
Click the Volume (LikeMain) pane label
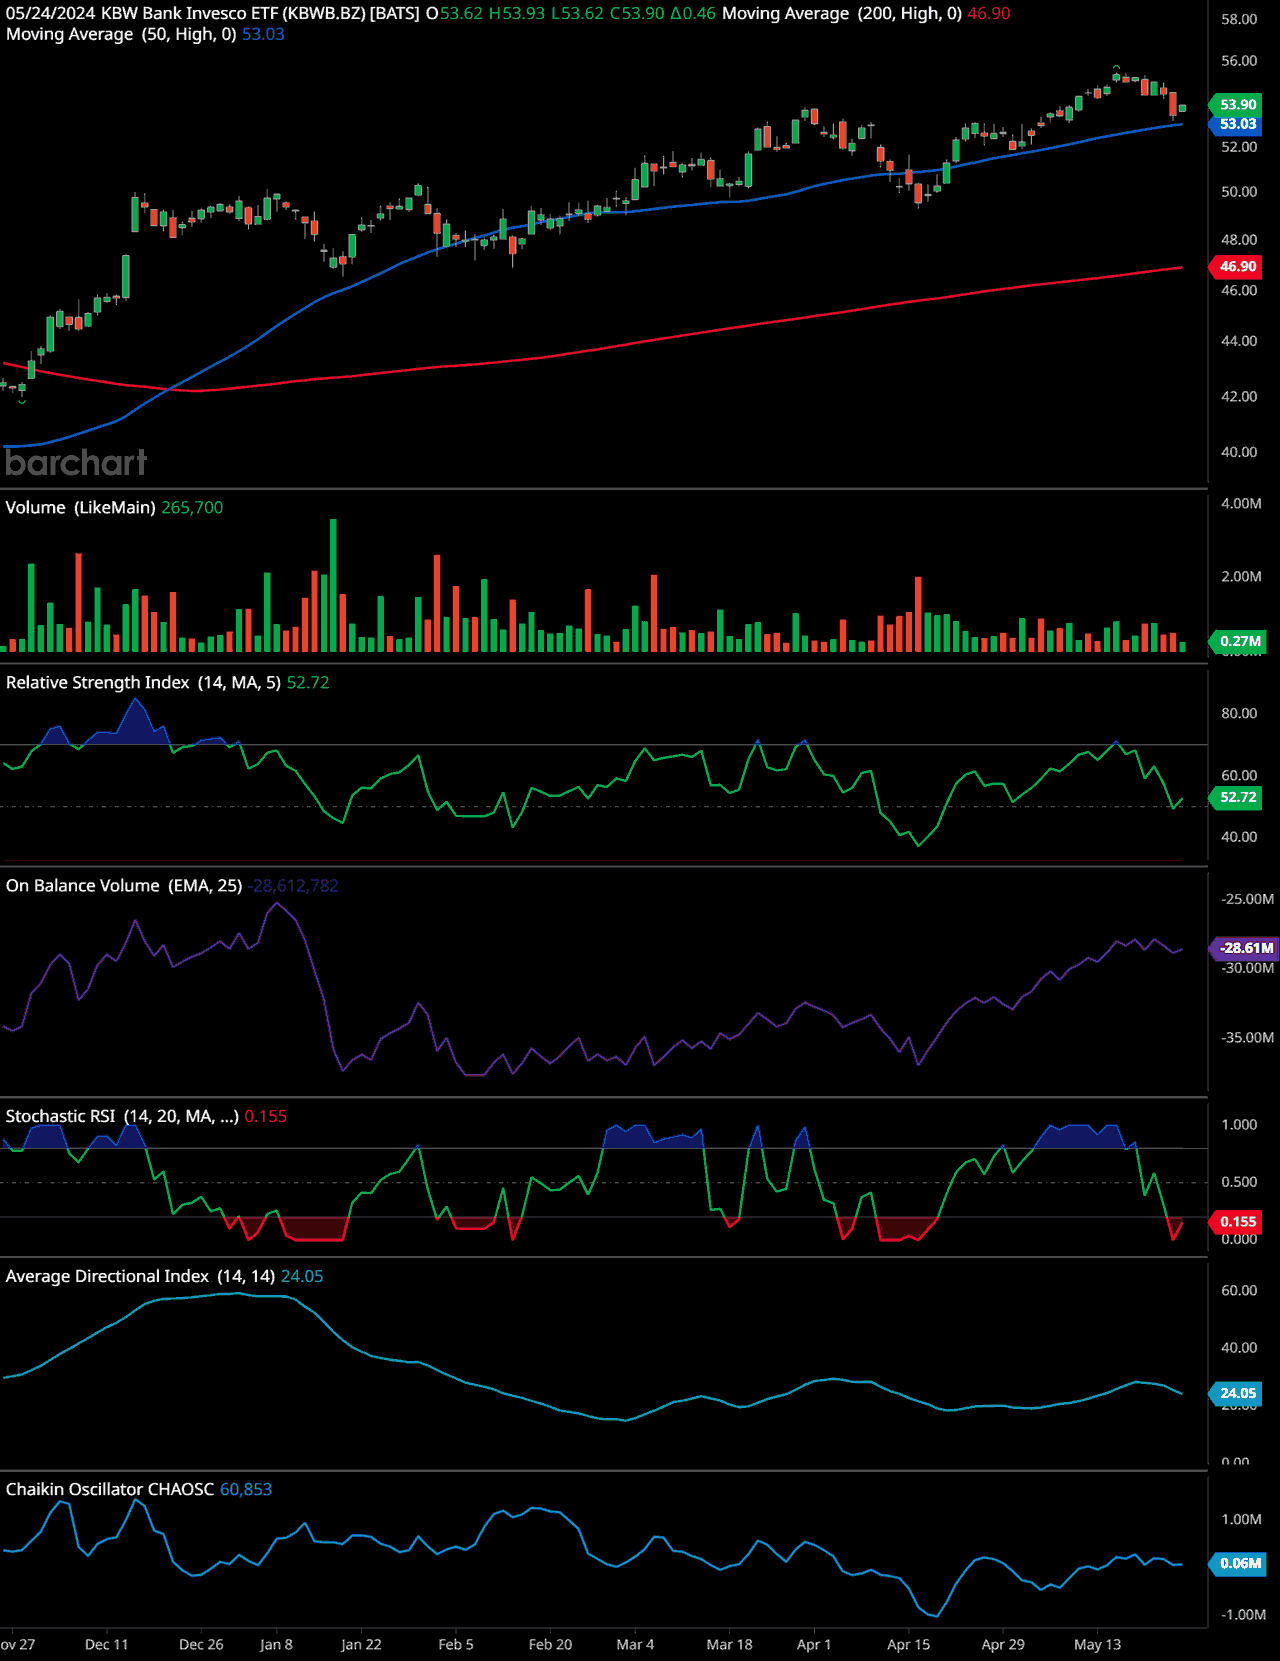tap(80, 508)
